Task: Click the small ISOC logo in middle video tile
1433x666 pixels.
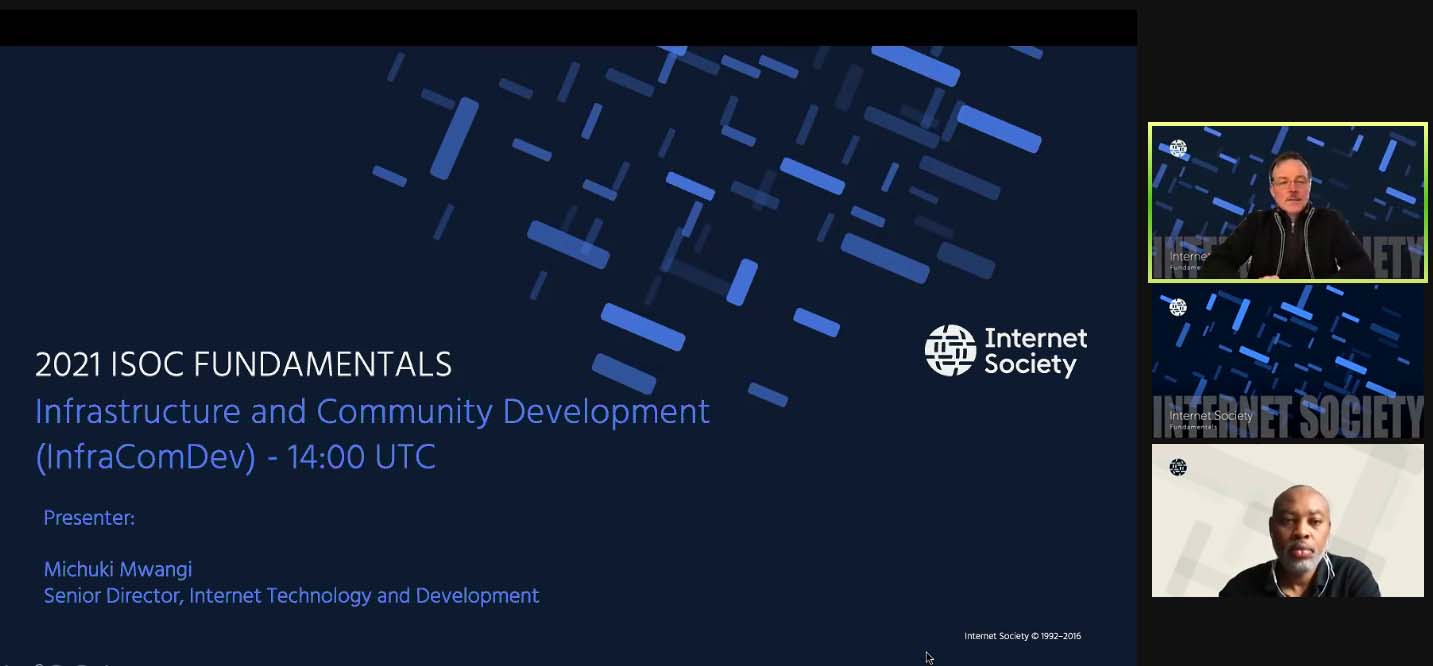Action: point(1178,307)
